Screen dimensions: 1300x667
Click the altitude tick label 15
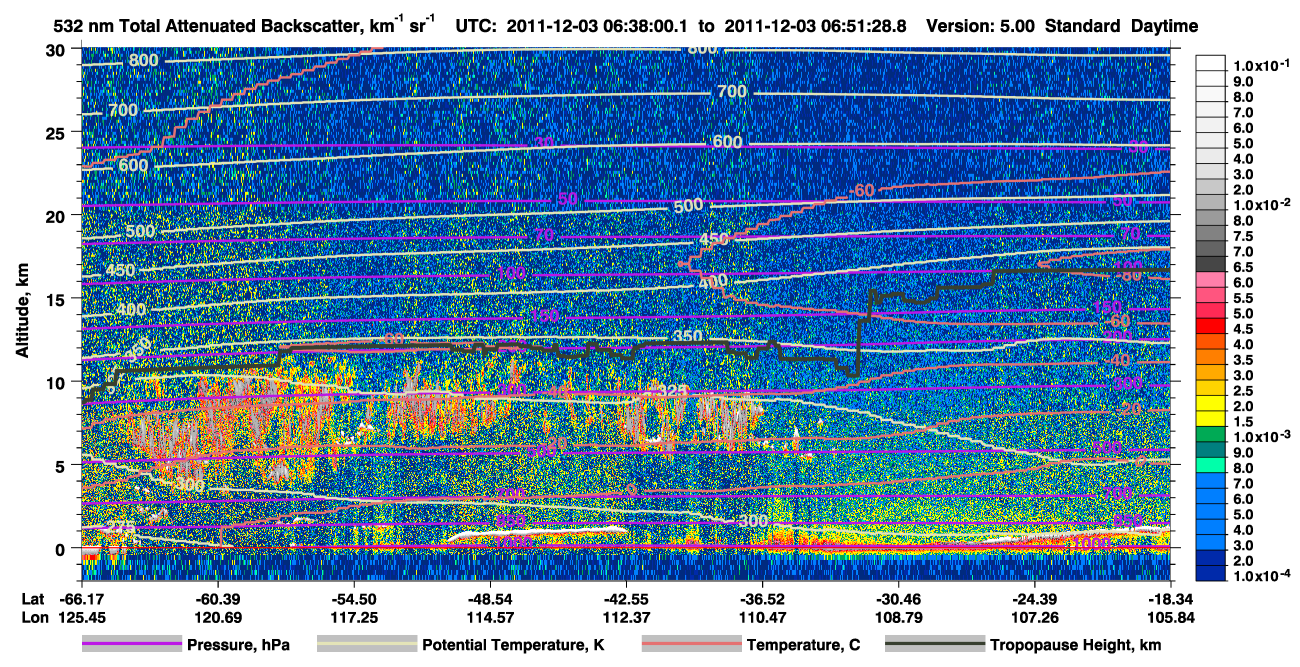click(x=55, y=299)
